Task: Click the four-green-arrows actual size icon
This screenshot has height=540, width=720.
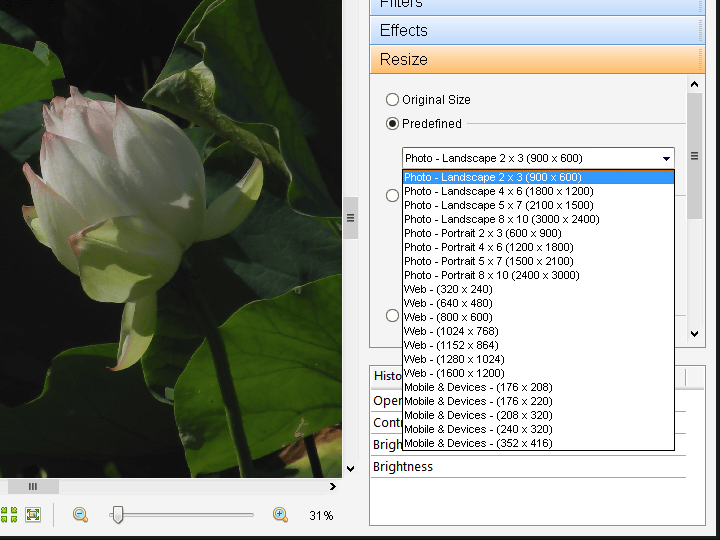Action: pos(9,515)
